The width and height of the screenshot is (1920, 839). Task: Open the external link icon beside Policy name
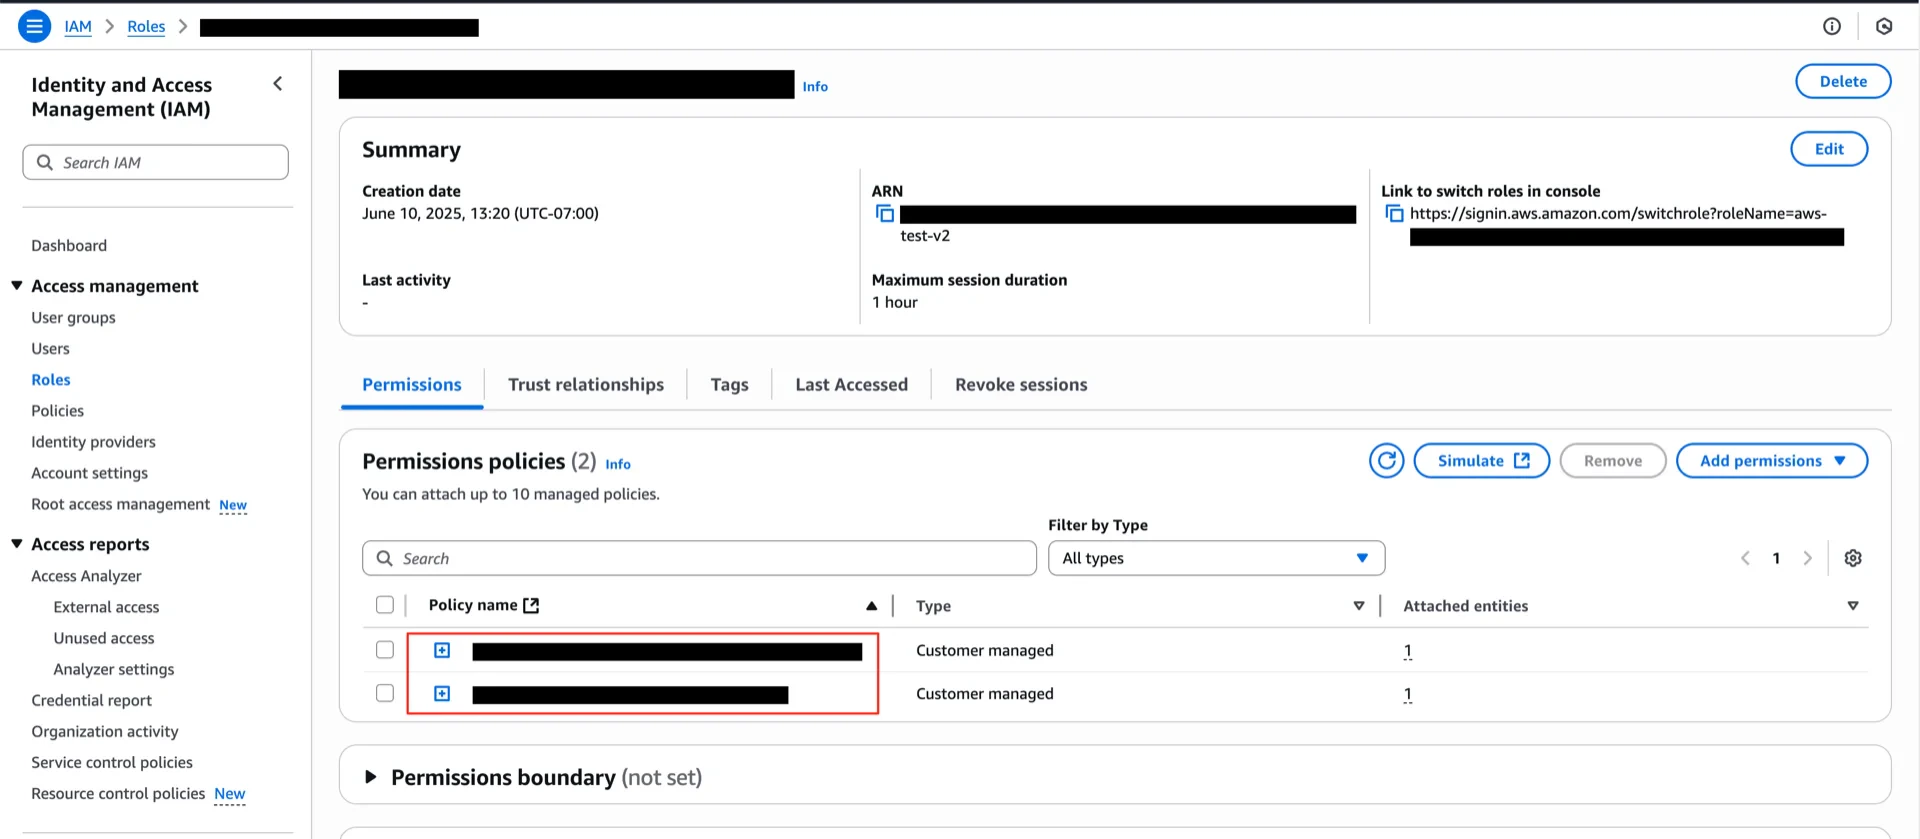click(531, 605)
